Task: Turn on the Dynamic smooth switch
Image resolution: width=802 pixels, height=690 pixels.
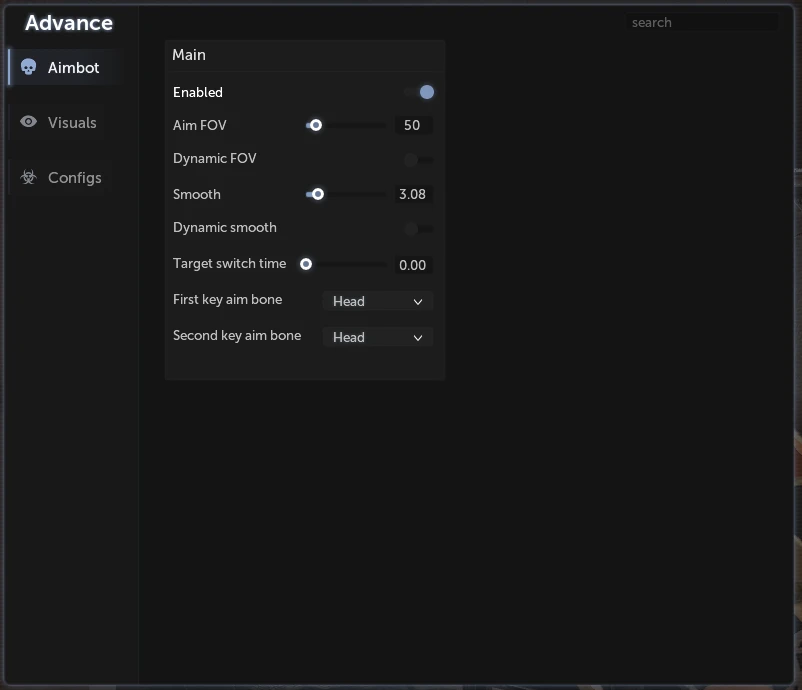Action: pos(418,229)
